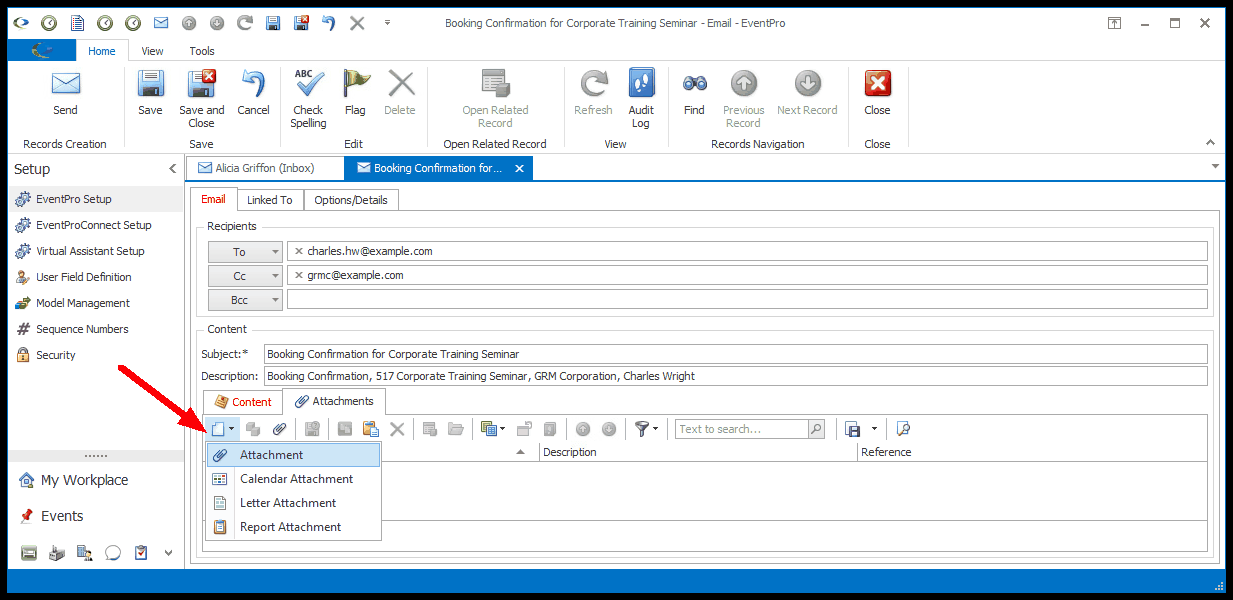Open the Options/Details tab
The height and width of the screenshot is (600, 1233).
coord(351,200)
